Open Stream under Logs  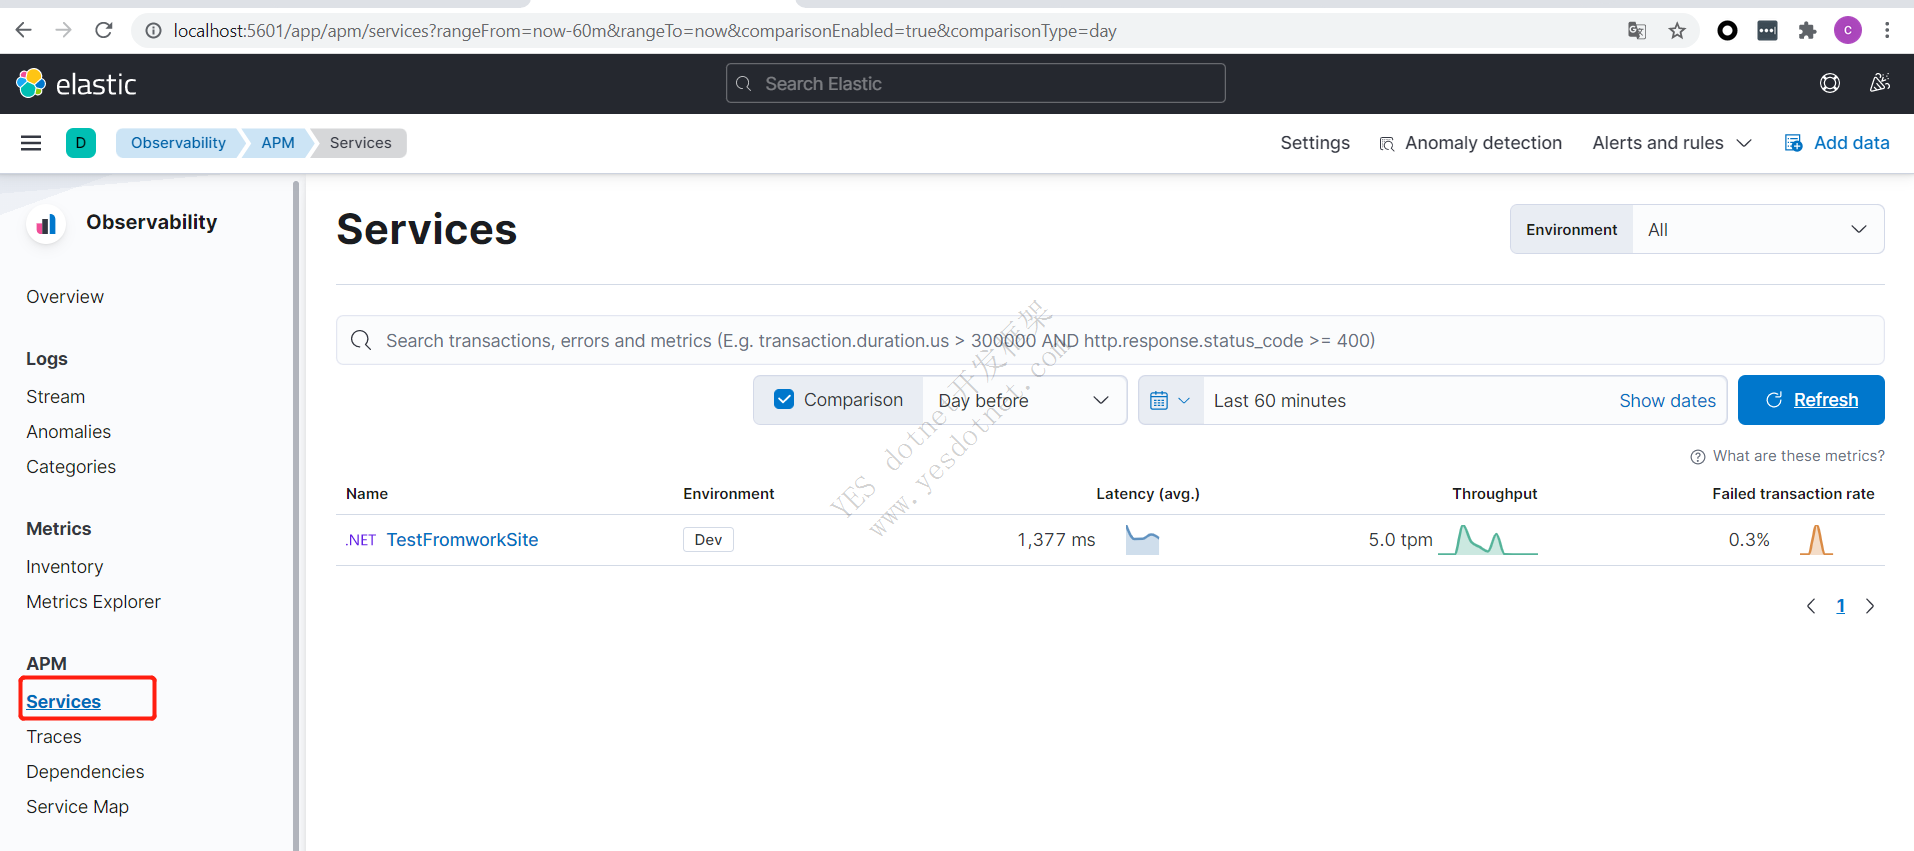point(56,397)
